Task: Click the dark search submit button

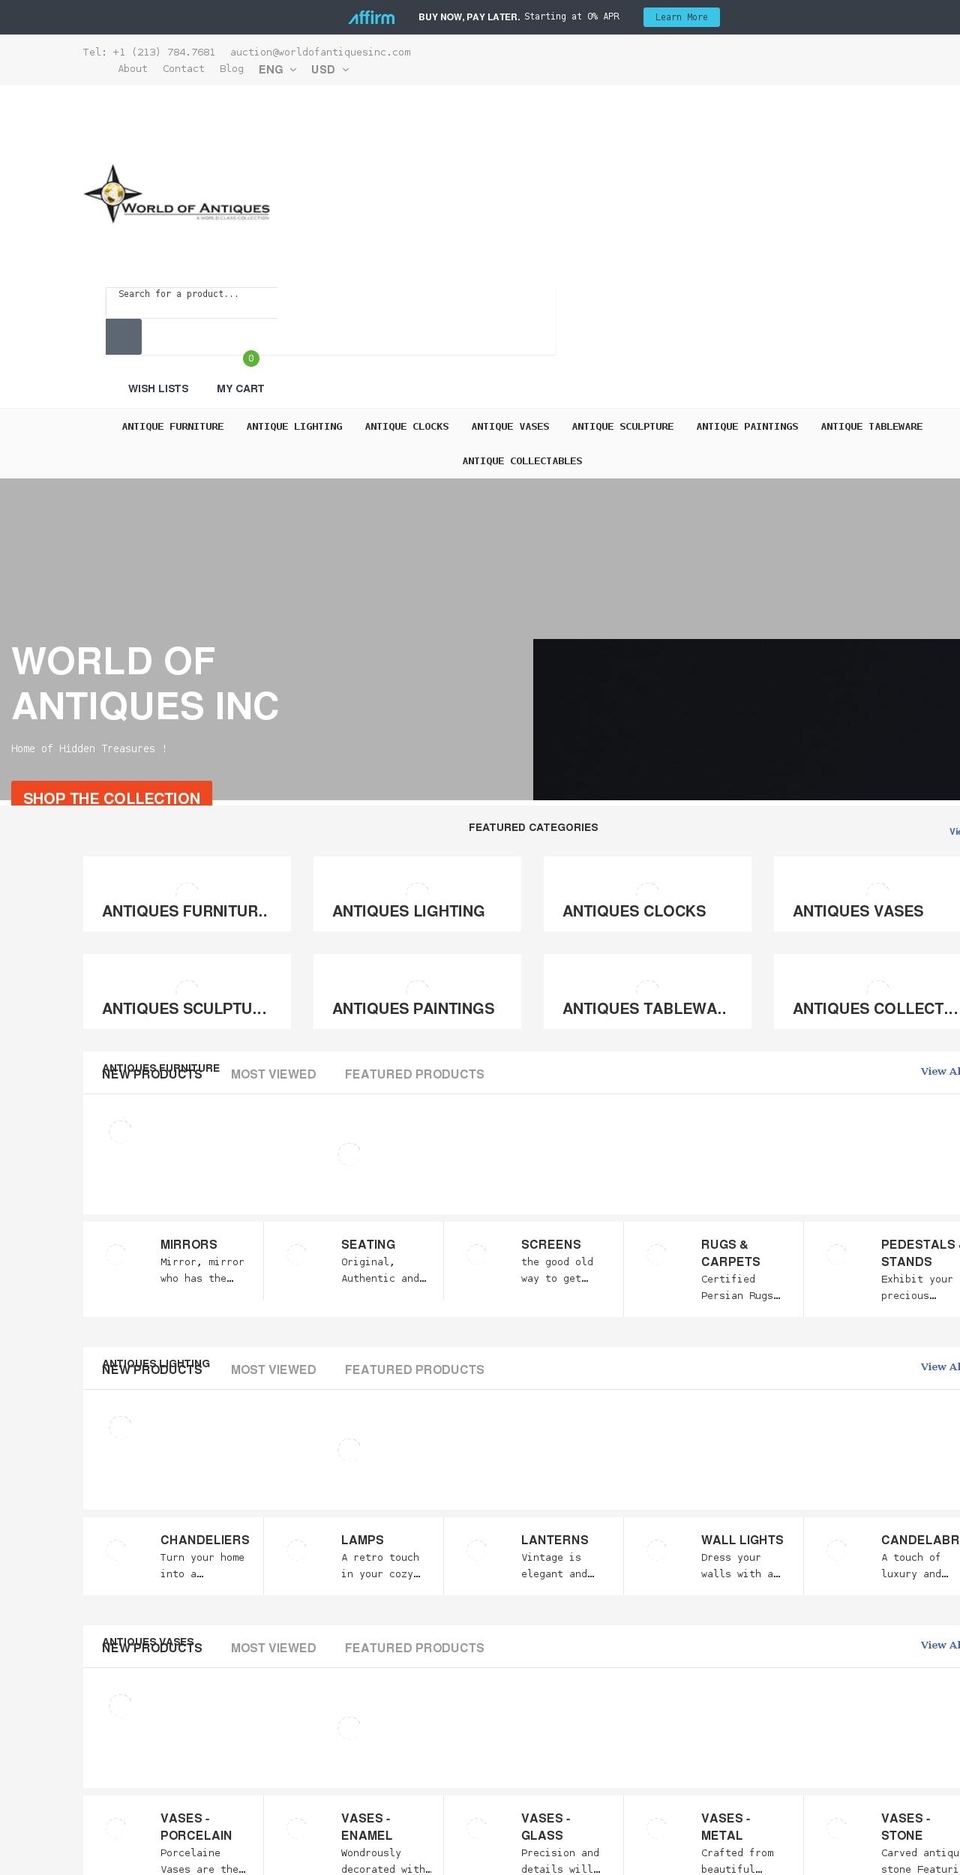Action: pos(124,337)
